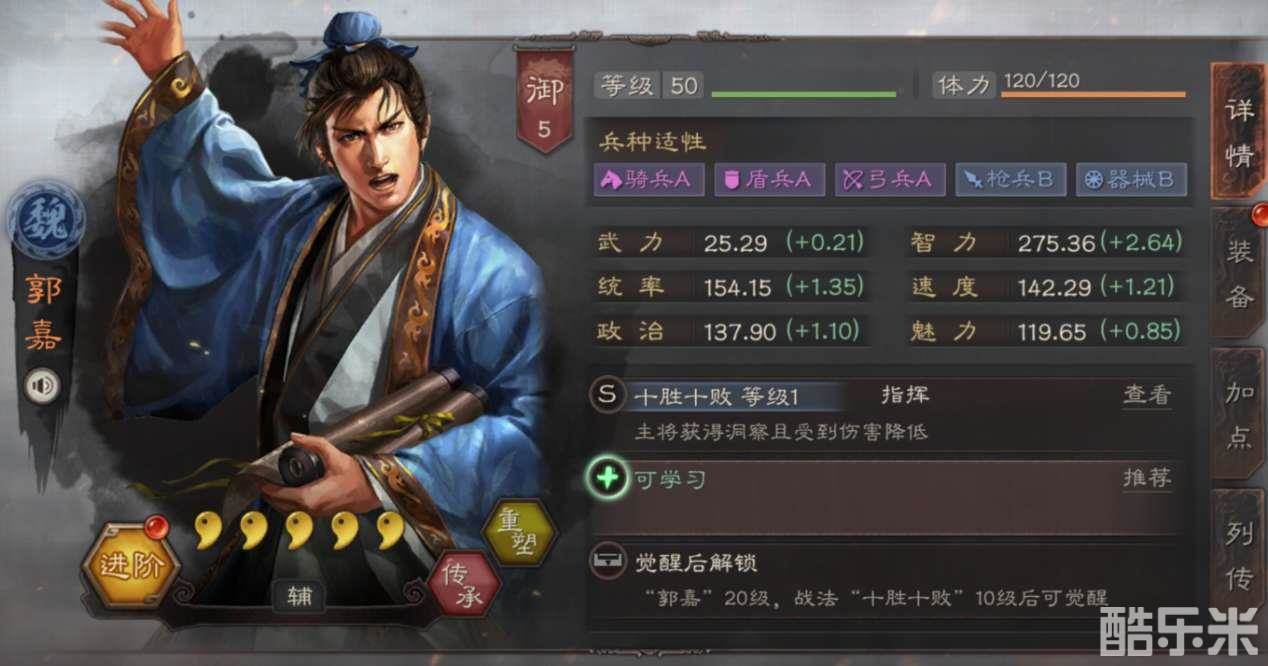The height and width of the screenshot is (666, 1268).
Task: Switch to the 加点 attribute points tab
Action: (x=1239, y=416)
